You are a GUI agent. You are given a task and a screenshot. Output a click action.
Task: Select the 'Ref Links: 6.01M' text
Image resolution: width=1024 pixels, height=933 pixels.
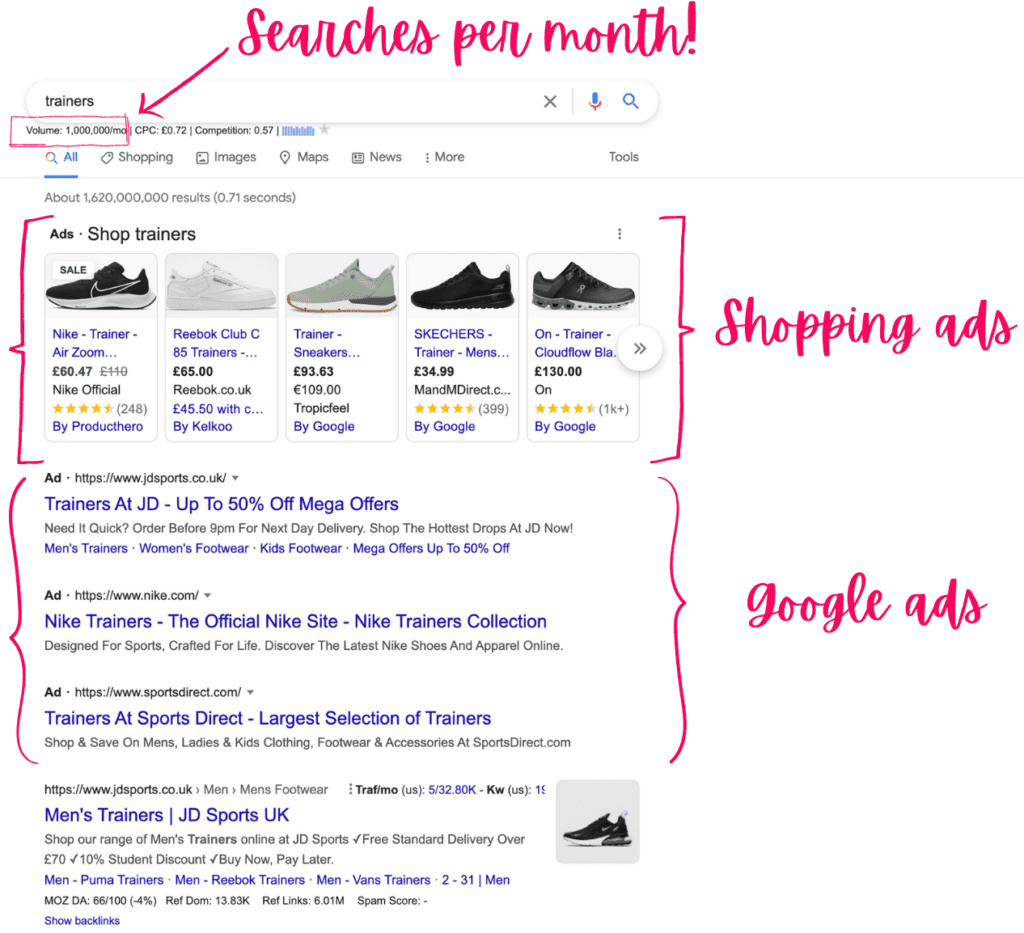(x=303, y=901)
